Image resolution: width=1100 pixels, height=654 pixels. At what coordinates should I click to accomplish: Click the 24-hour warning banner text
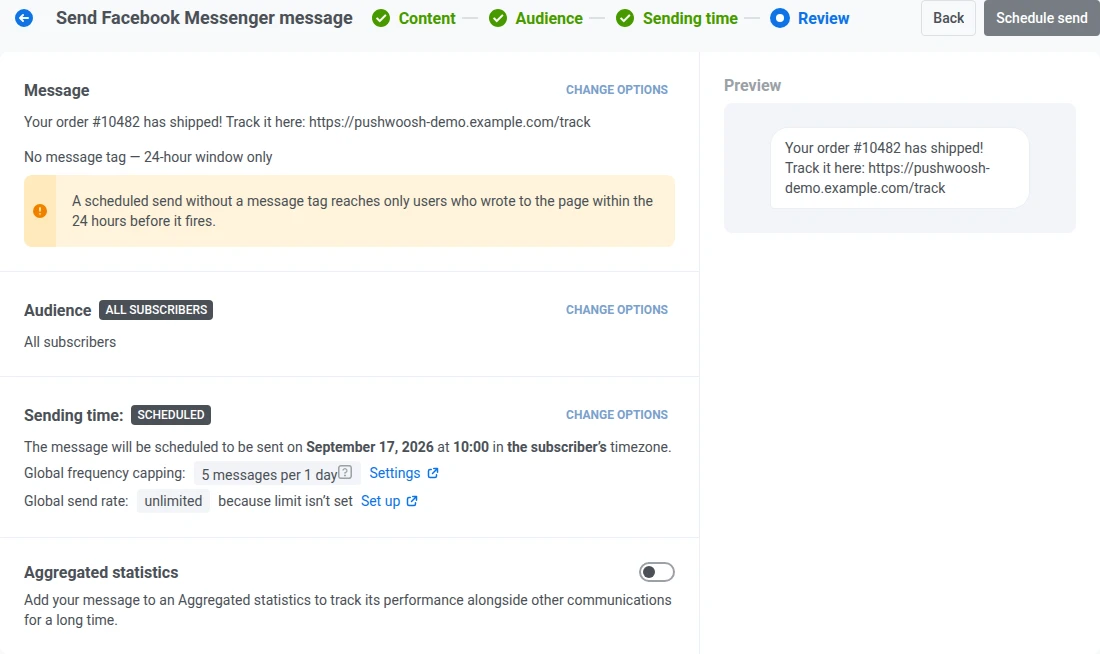[363, 211]
